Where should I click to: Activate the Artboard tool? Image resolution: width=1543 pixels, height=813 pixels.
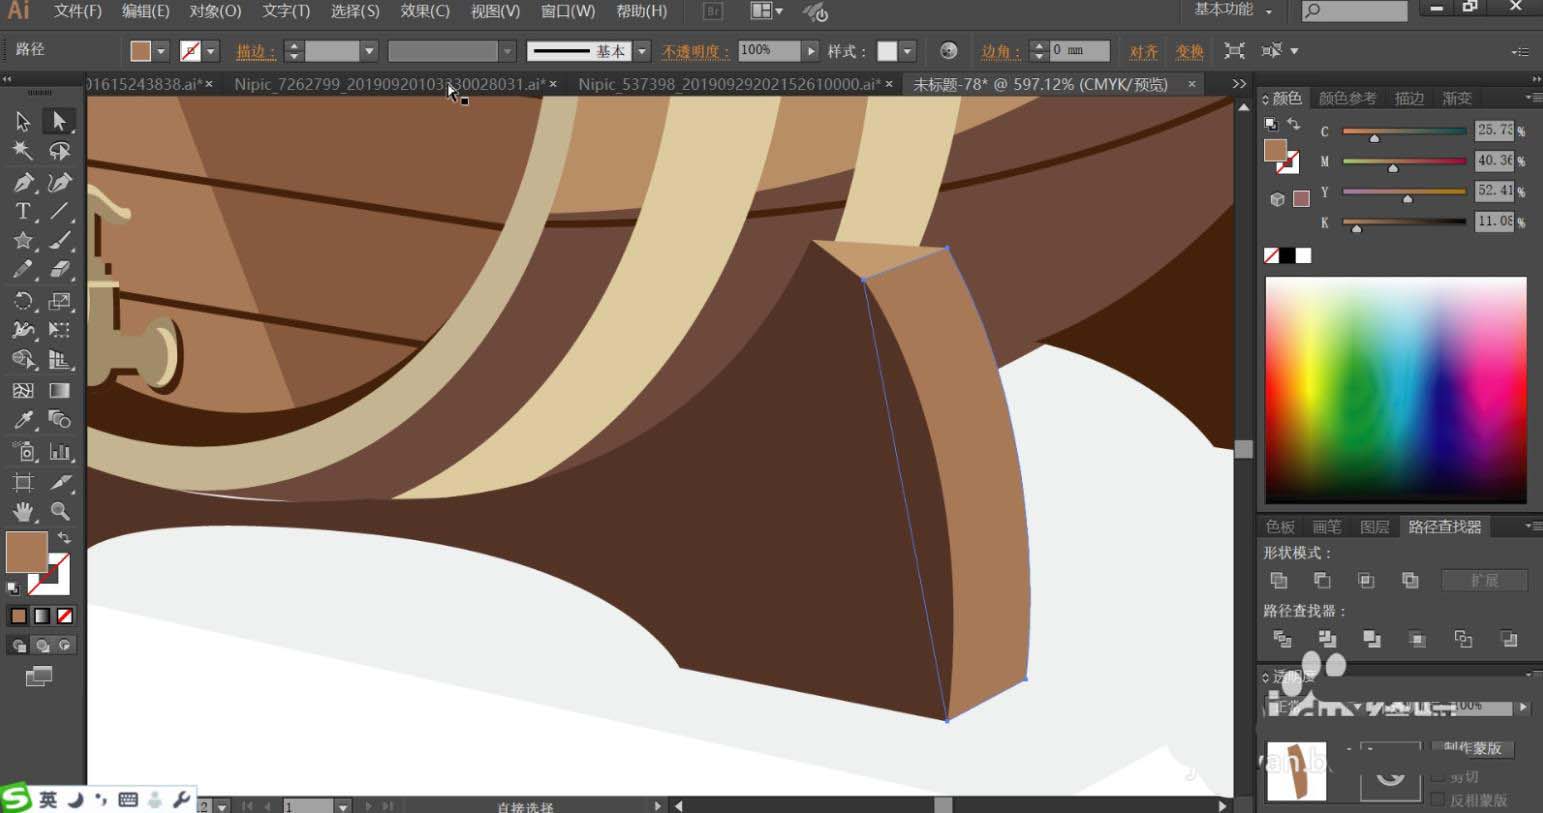point(23,482)
